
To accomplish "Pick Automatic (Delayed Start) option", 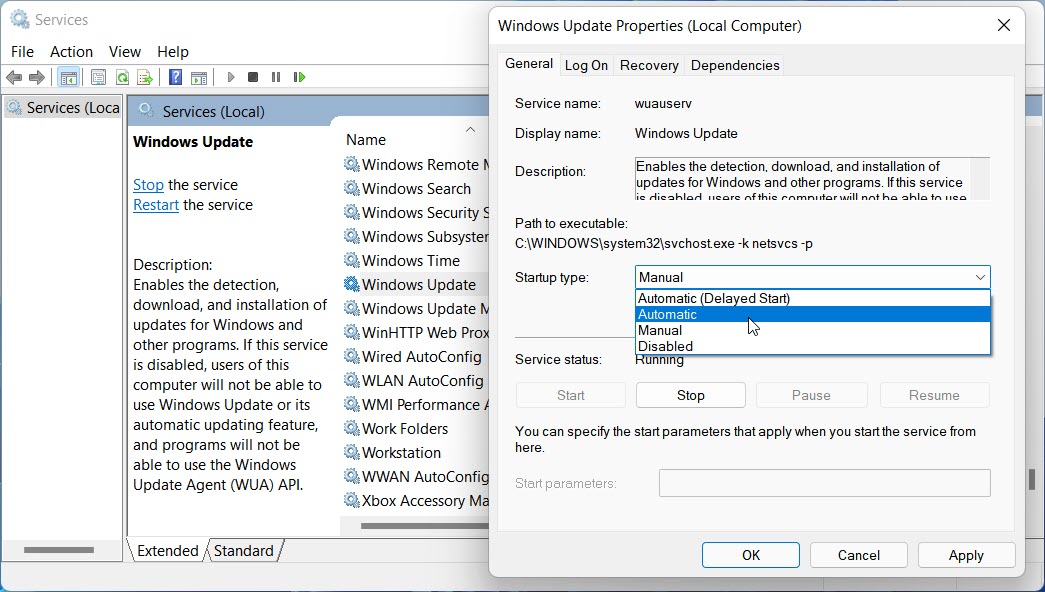I will tap(714, 298).
